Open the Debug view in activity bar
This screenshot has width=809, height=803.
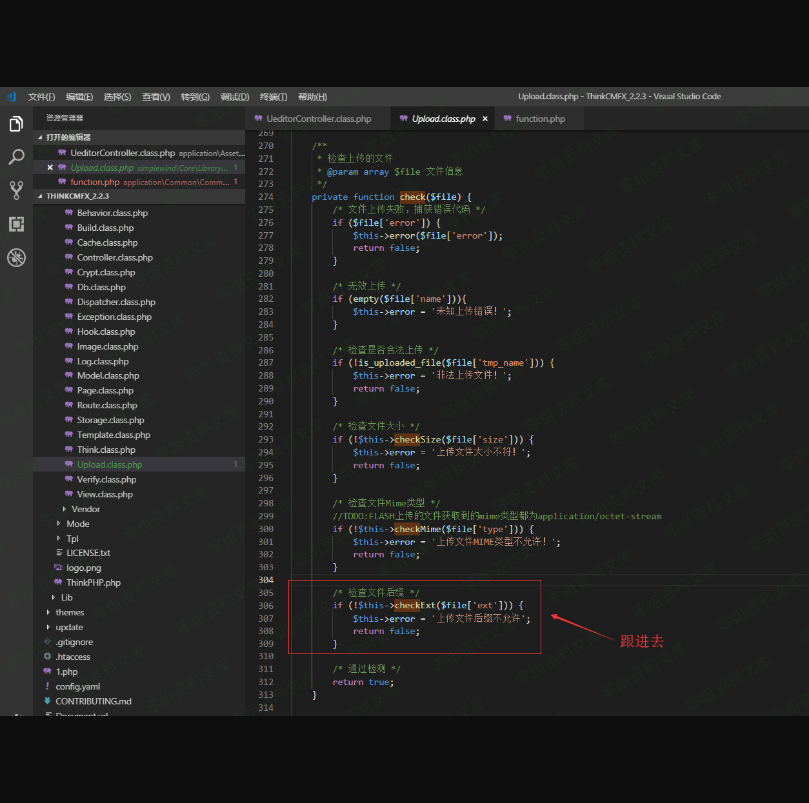coord(16,258)
